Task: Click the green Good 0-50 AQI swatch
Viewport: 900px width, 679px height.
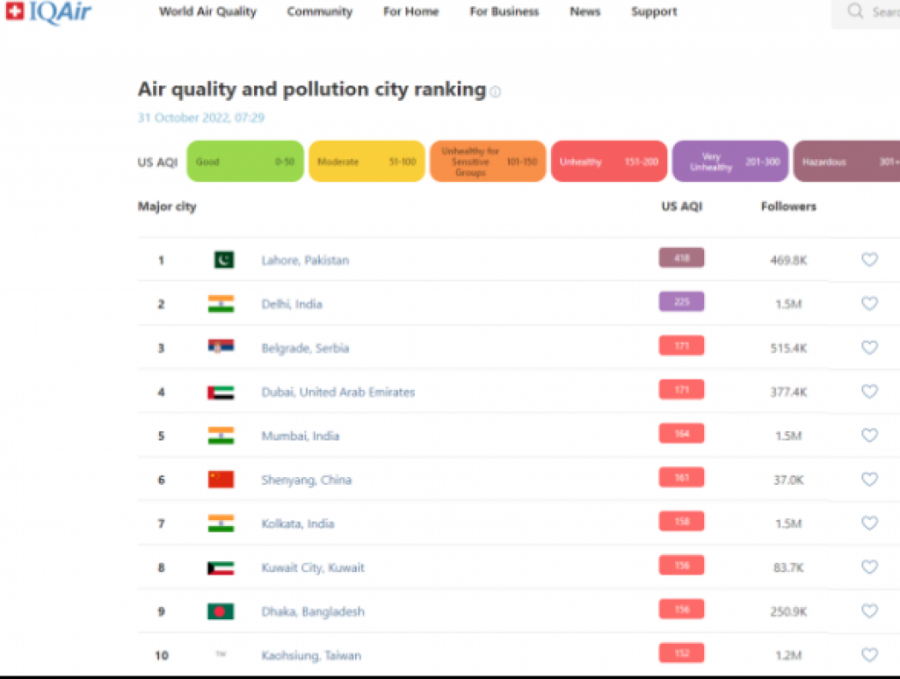Action: pos(245,162)
